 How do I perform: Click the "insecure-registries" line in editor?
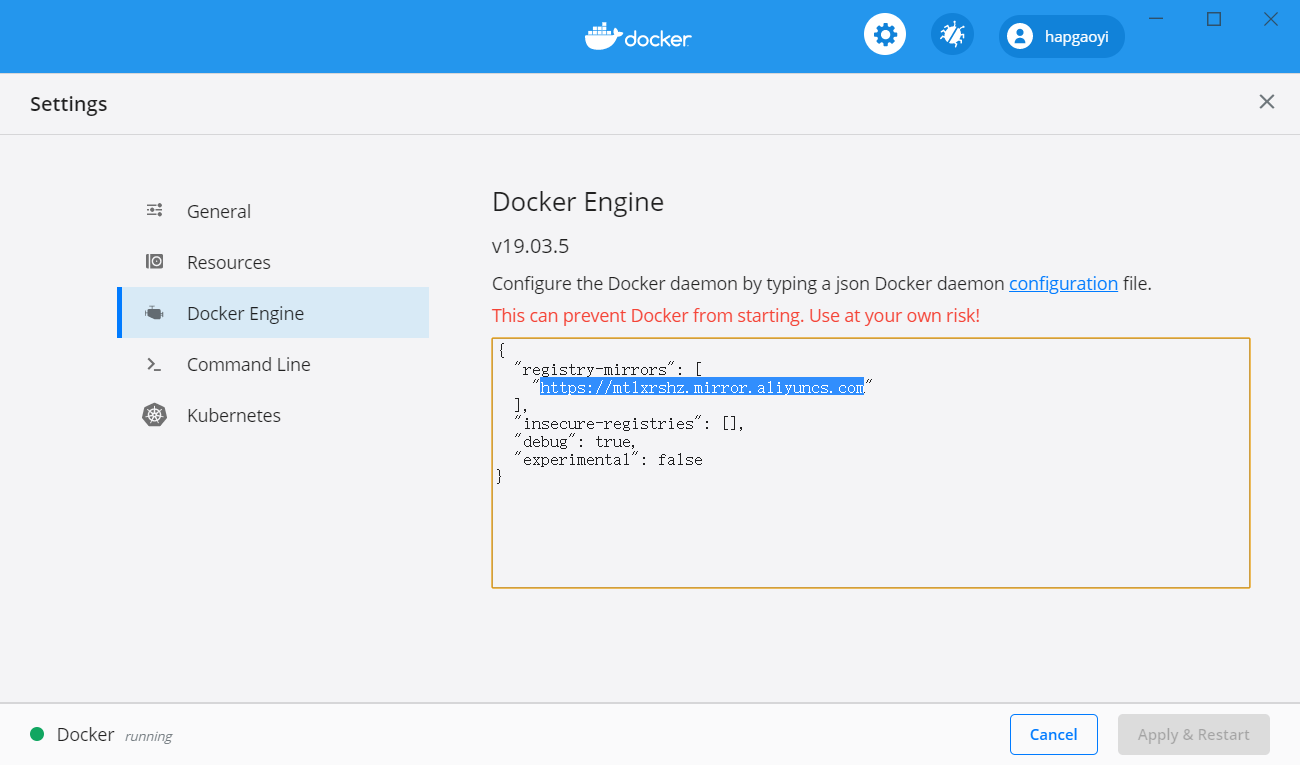pyautogui.click(x=630, y=423)
